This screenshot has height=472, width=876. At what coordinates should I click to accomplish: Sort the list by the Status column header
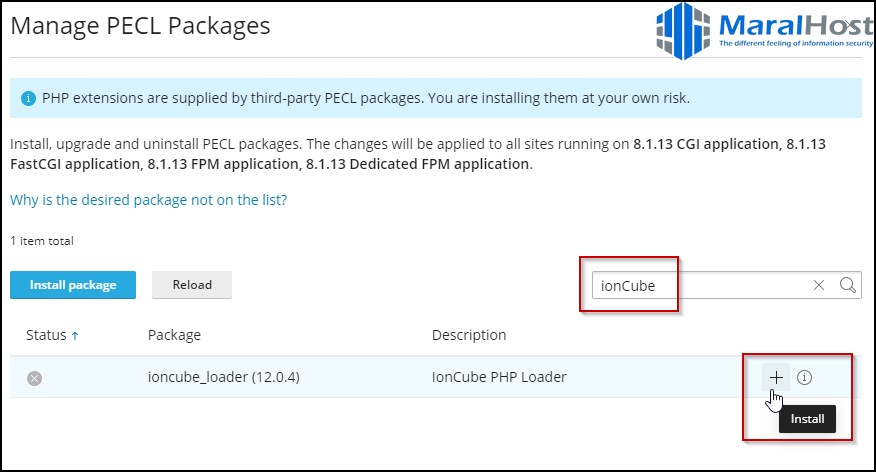click(46, 335)
